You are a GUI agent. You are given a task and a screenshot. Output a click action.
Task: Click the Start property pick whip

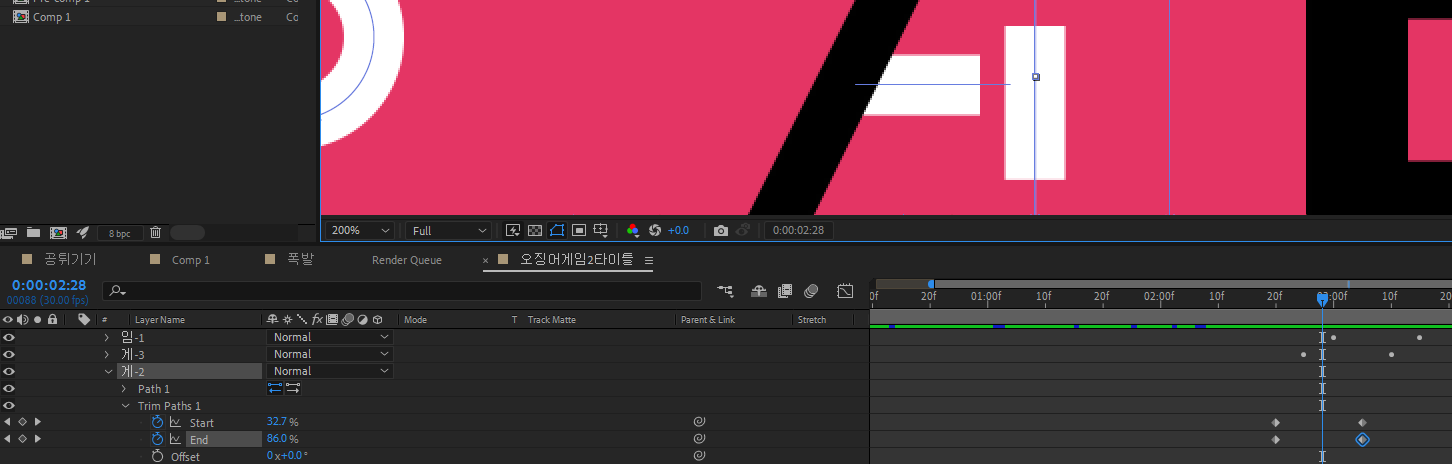pos(699,422)
